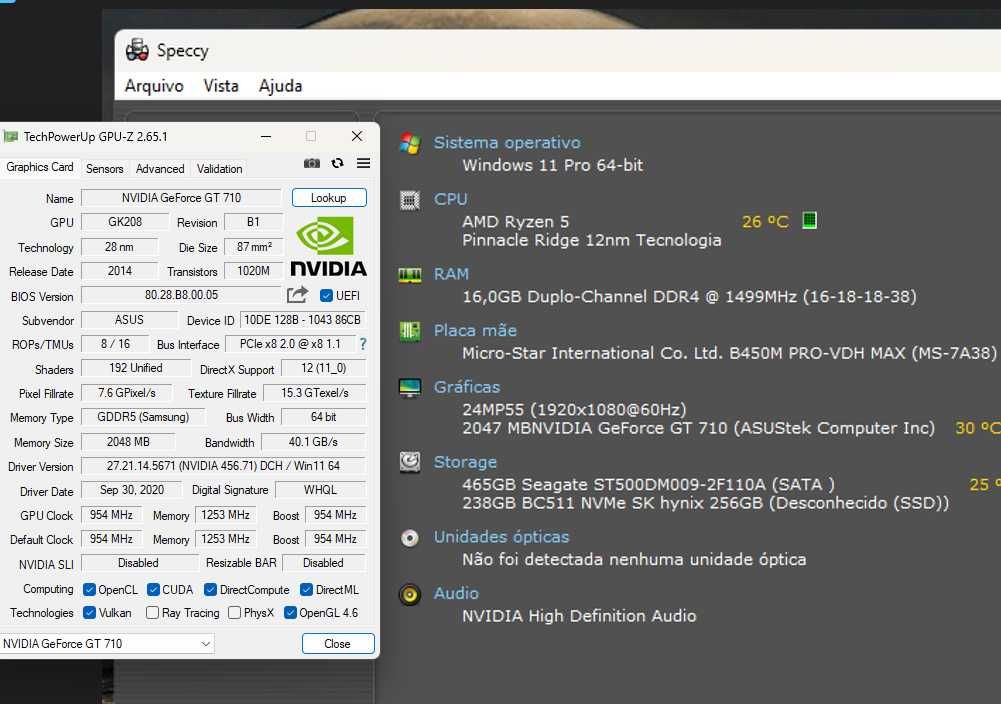Open the Placa mãe section link
The width and height of the screenshot is (1001, 704).
(x=475, y=331)
